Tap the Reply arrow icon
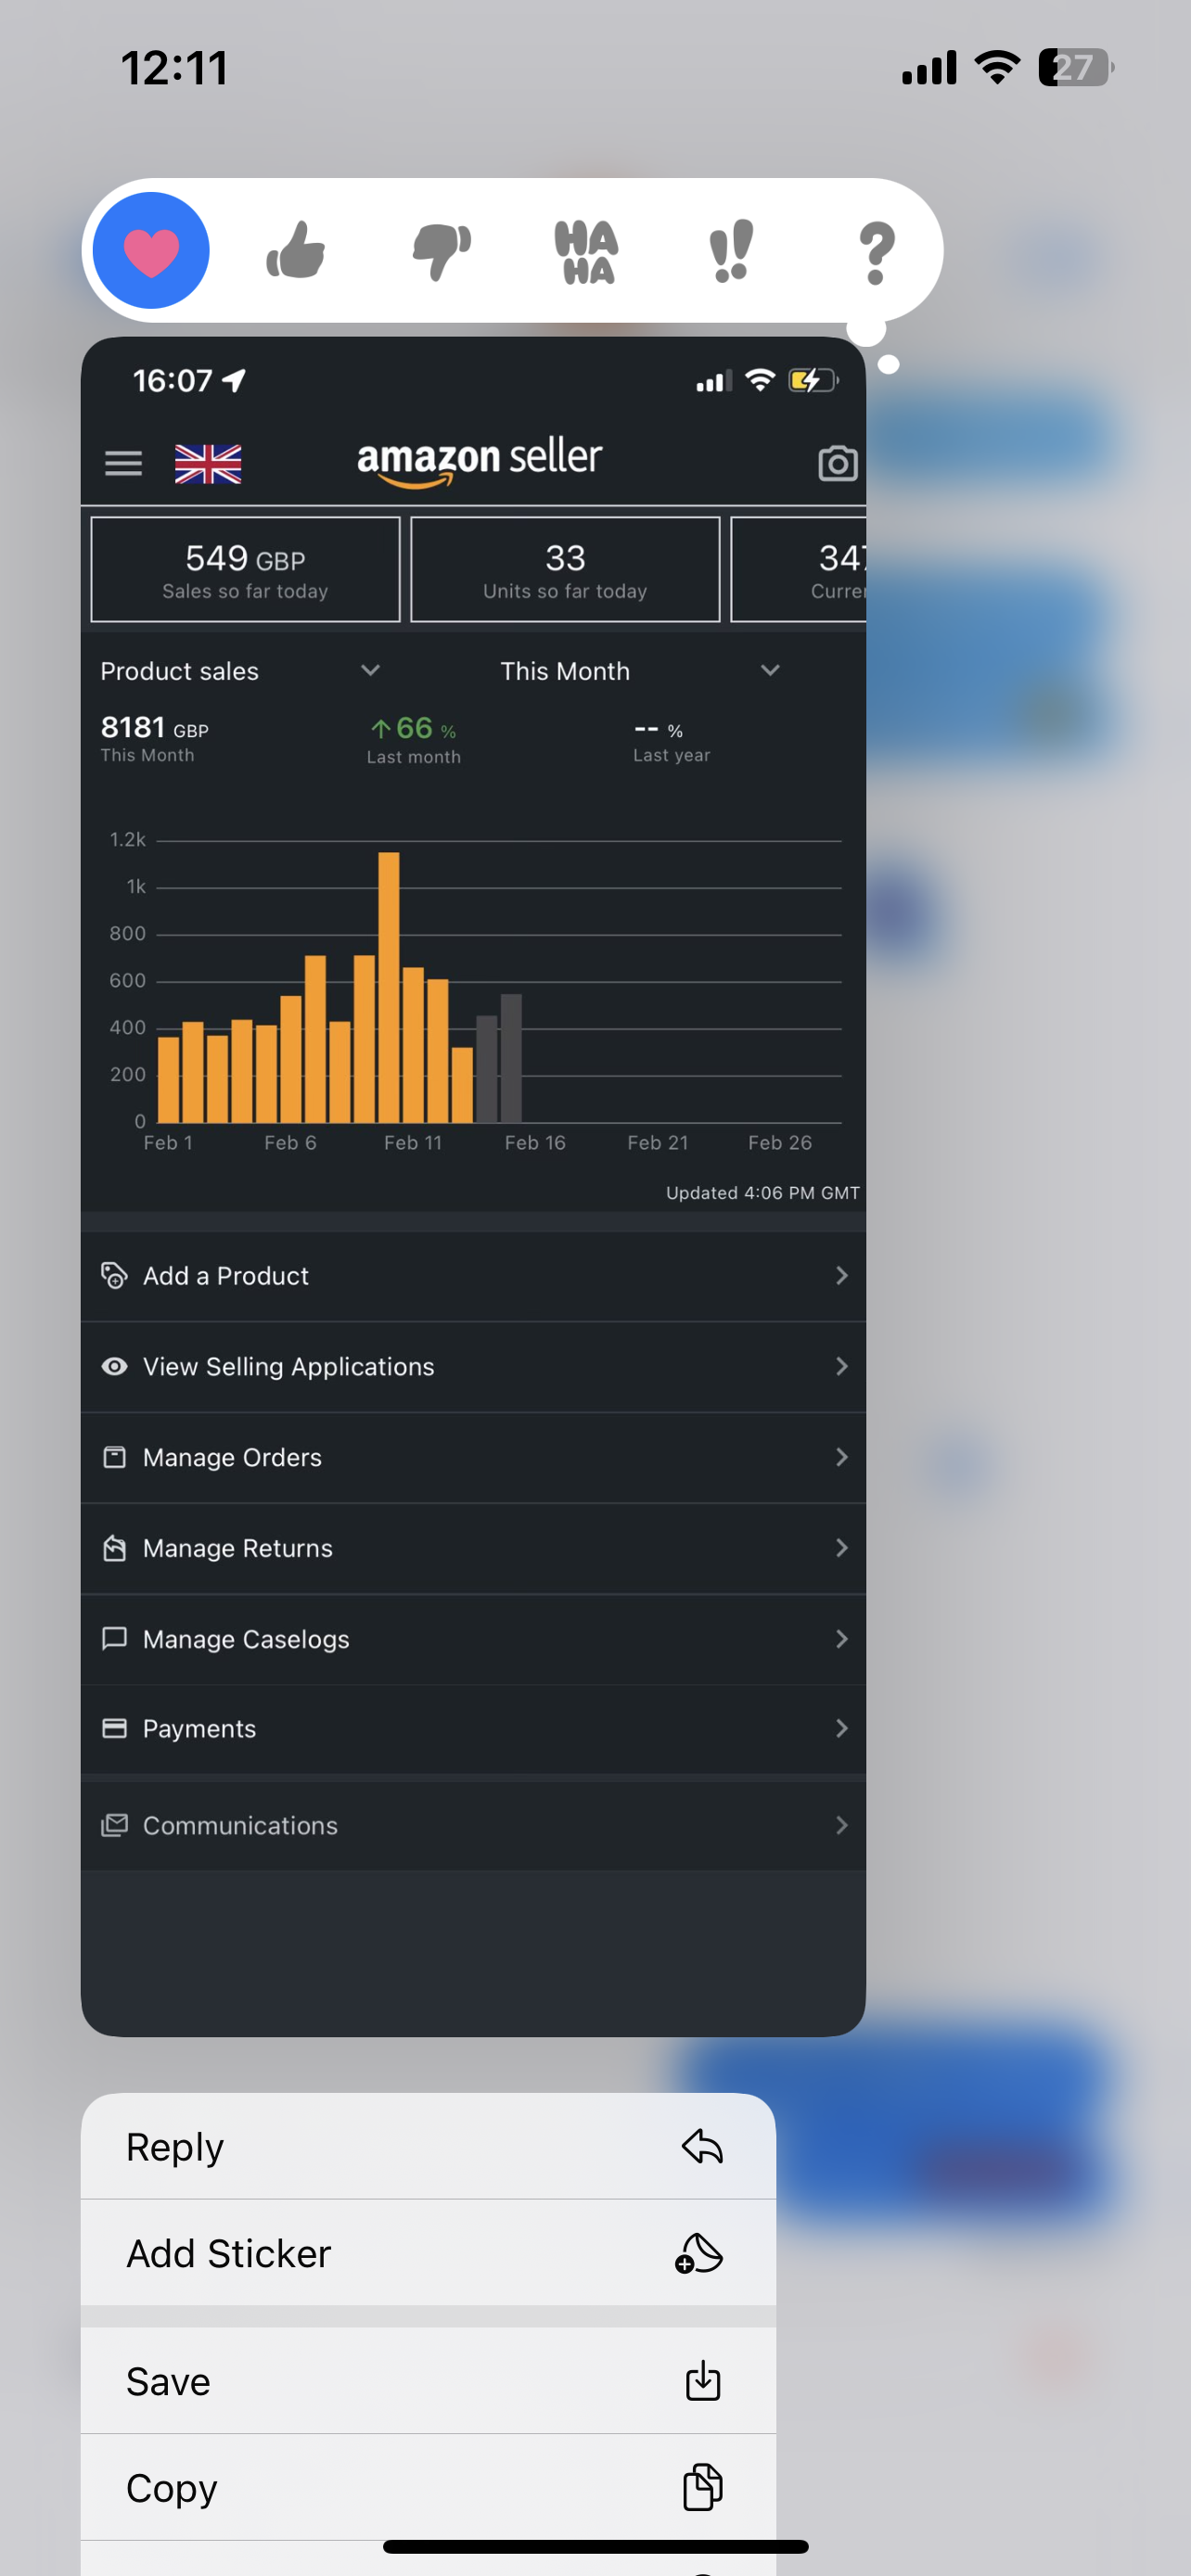The image size is (1191, 2576). coord(702,2146)
